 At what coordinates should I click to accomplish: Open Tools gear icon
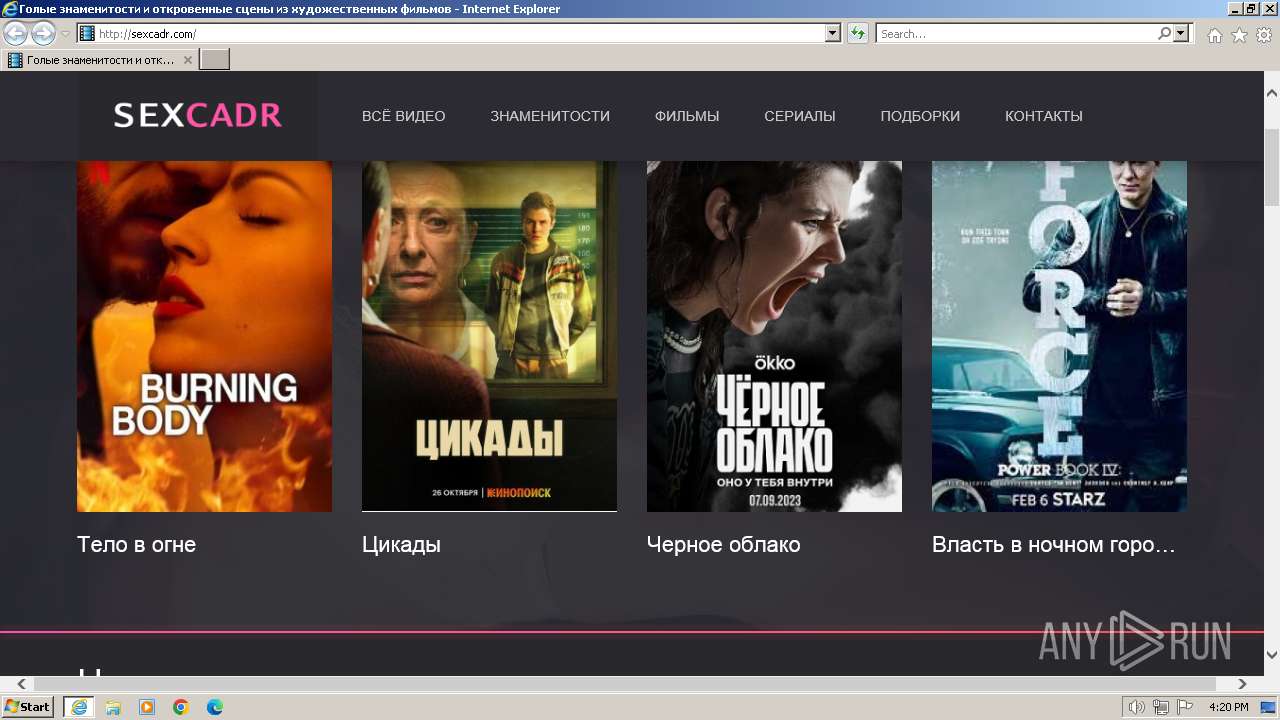click(x=1264, y=34)
